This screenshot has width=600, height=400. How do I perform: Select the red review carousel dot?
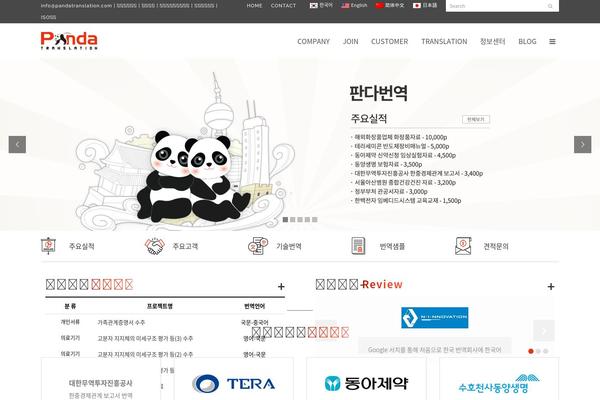tap(531, 351)
